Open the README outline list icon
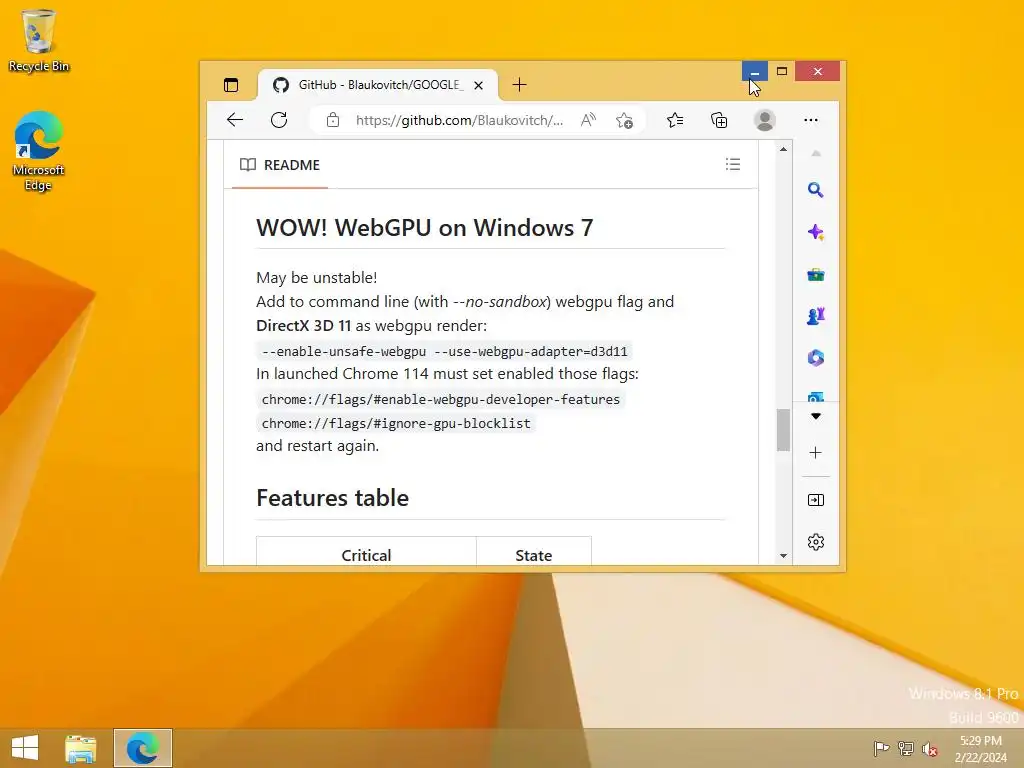Viewport: 1024px width, 768px height. (x=733, y=165)
